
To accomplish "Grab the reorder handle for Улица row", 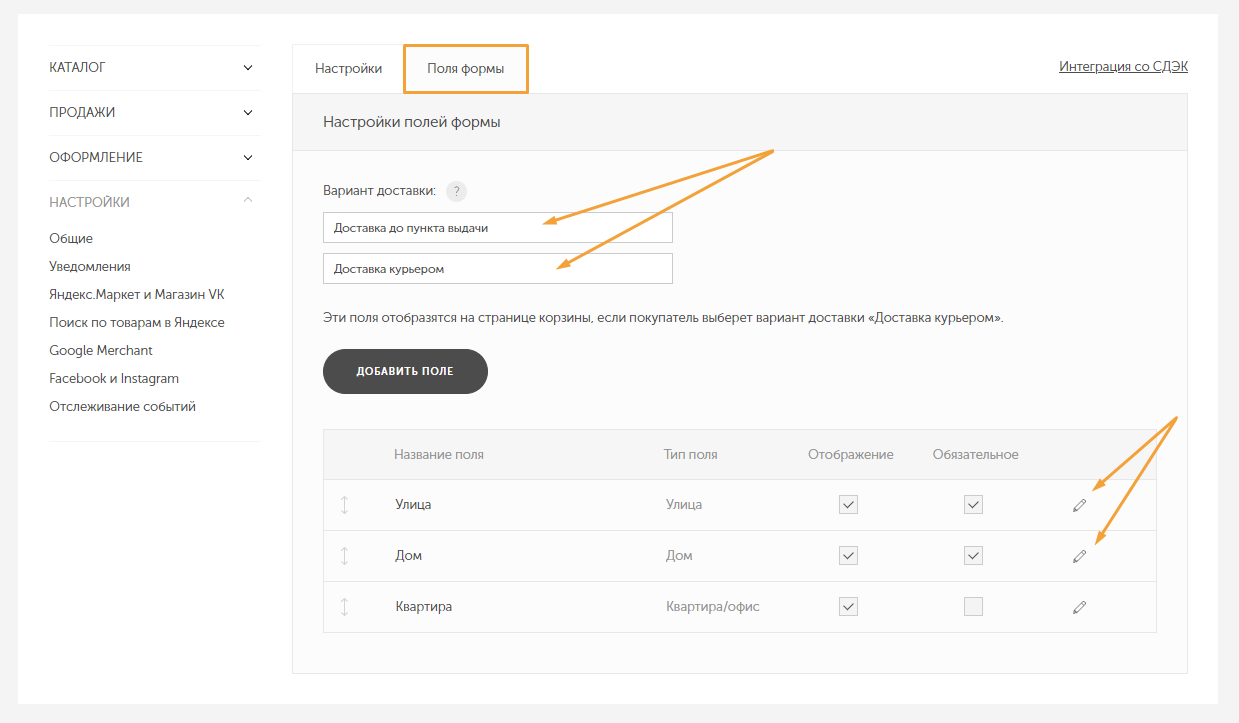I will point(344,505).
